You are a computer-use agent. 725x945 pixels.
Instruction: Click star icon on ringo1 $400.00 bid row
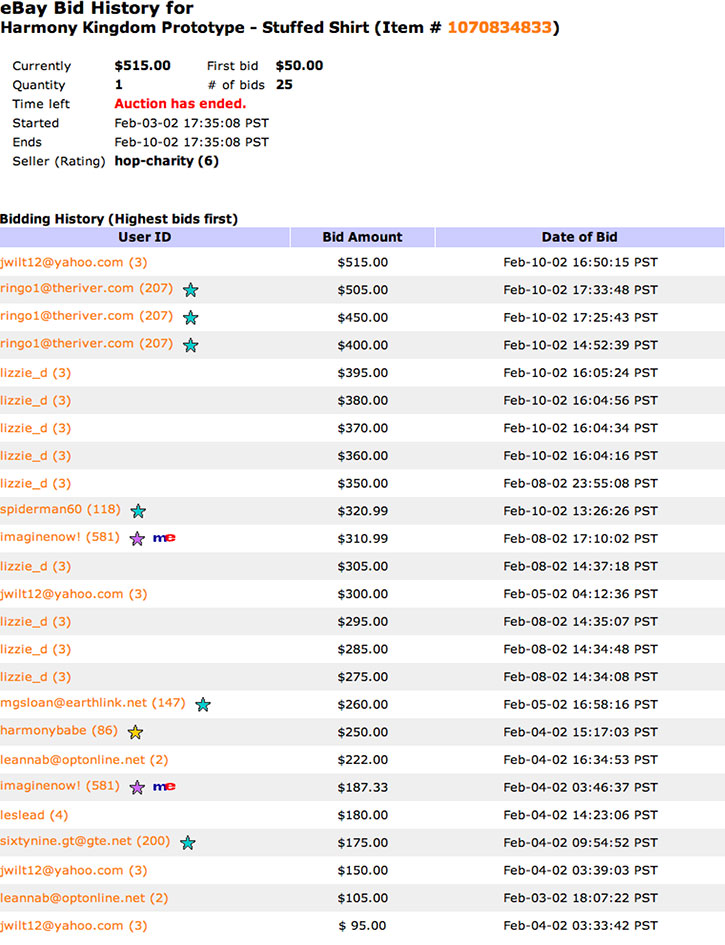tap(190, 345)
